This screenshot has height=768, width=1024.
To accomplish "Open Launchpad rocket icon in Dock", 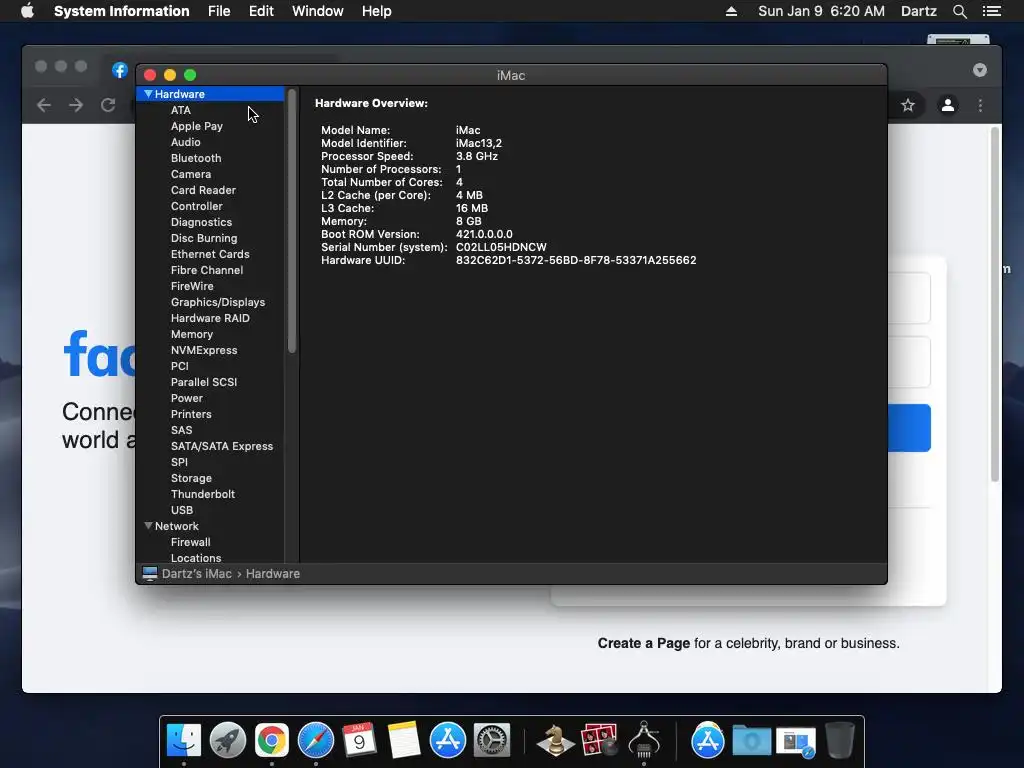I will pyautogui.click(x=227, y=740).
